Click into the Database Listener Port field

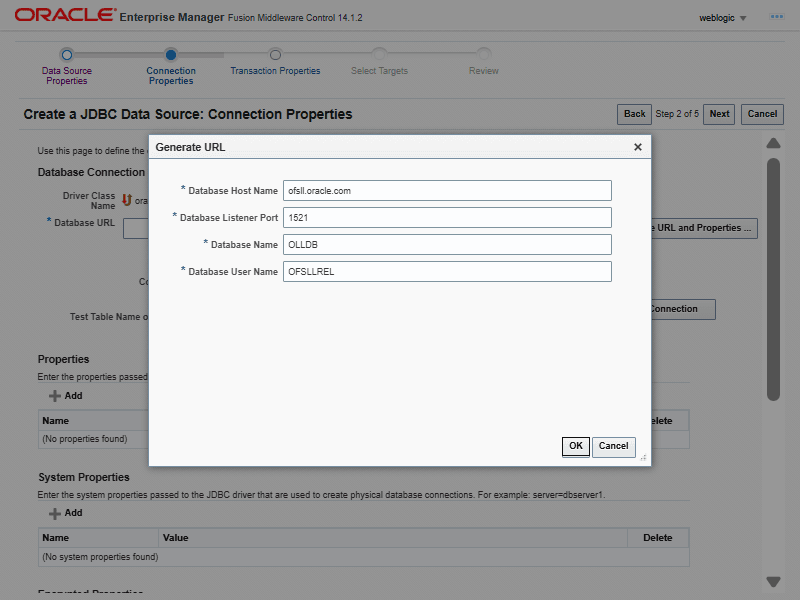(x=447, y=217)
